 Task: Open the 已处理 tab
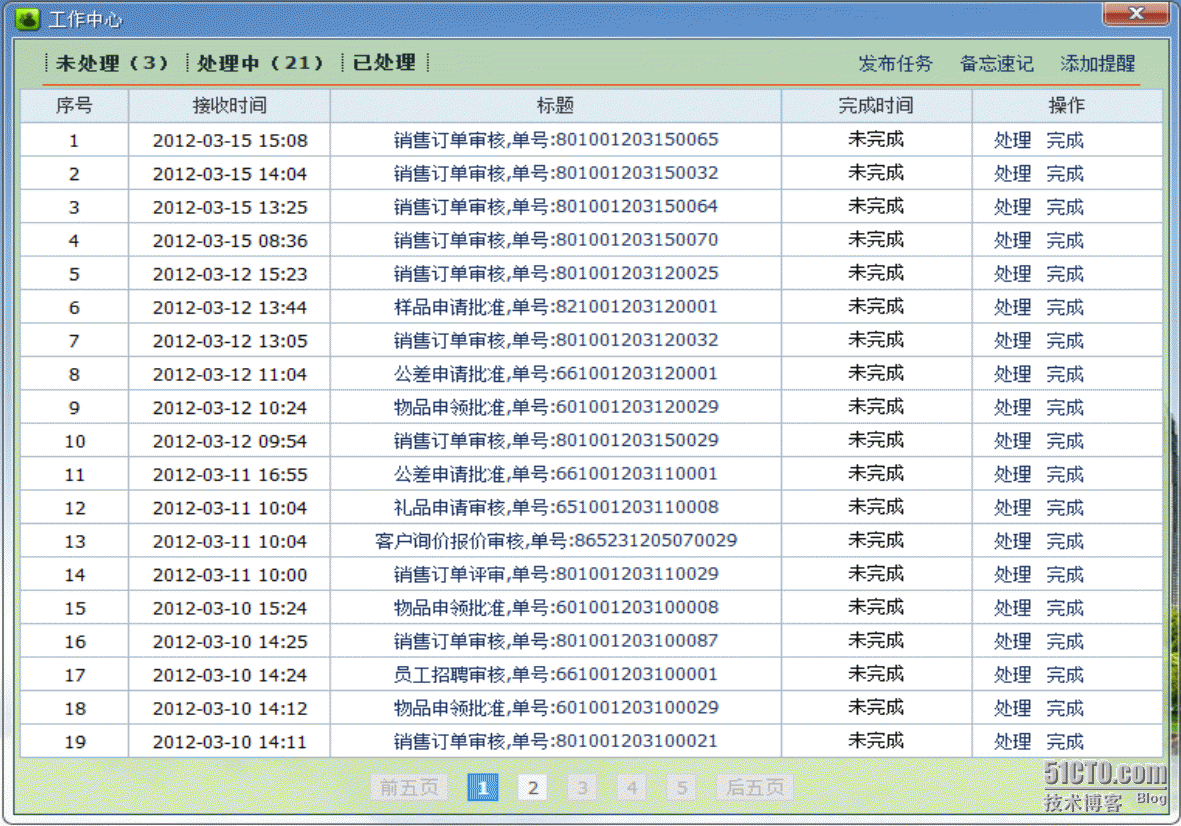(x=384, y=62)
